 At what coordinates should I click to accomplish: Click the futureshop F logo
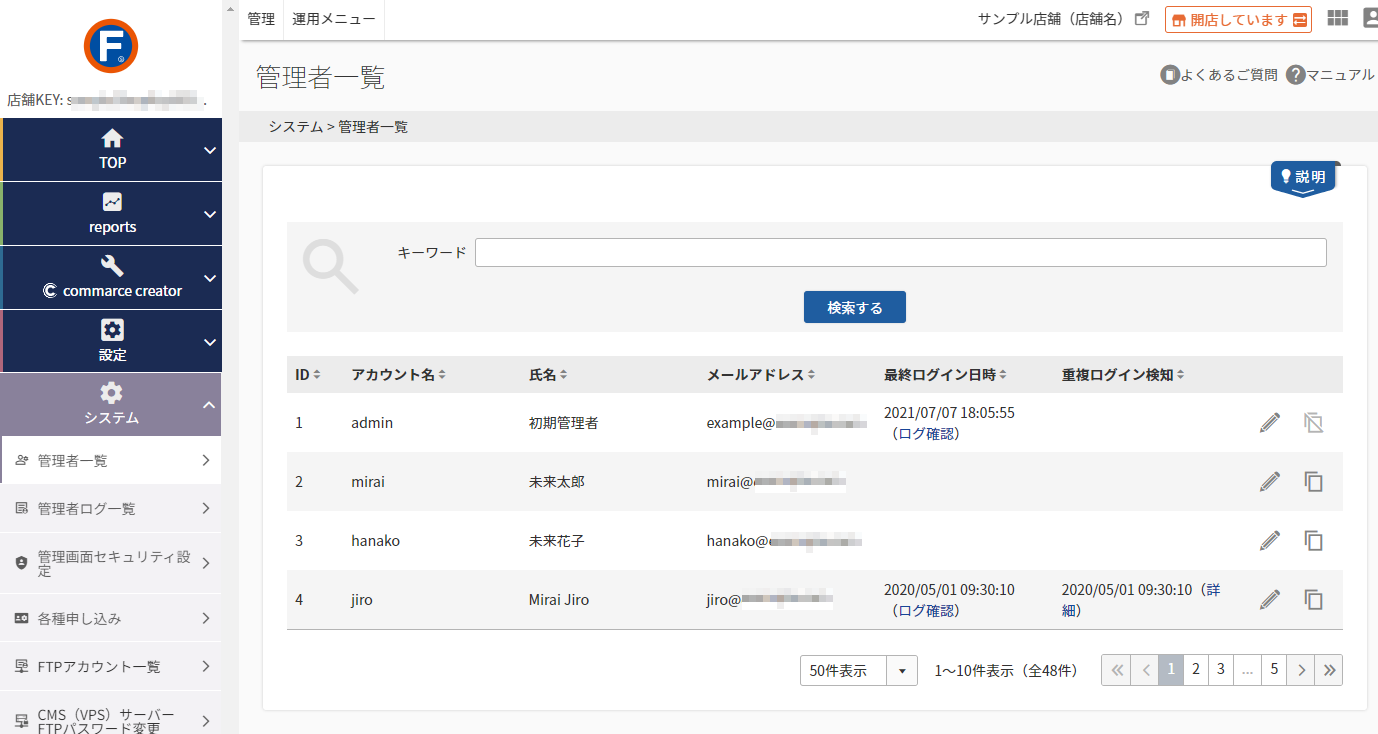pyautogui.click(x=111, y=46)
